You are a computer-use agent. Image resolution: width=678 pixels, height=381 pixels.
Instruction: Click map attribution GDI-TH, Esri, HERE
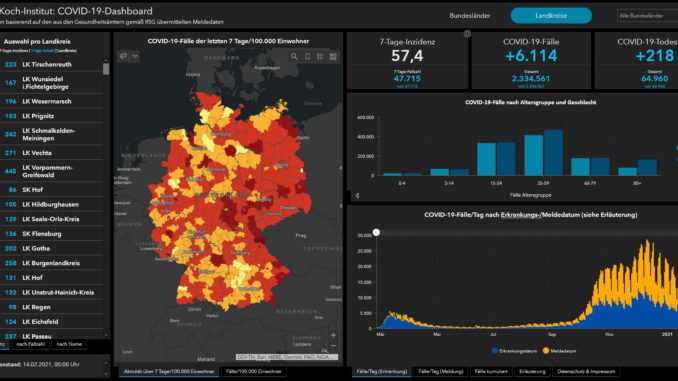(286, 357)
